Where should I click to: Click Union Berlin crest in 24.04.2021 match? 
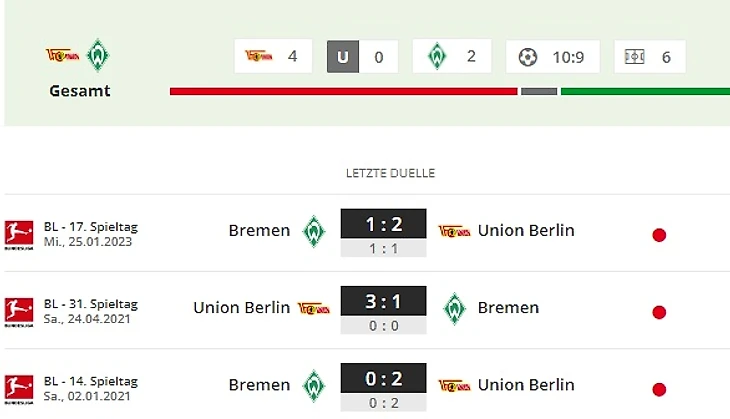[x=314, y=308]
